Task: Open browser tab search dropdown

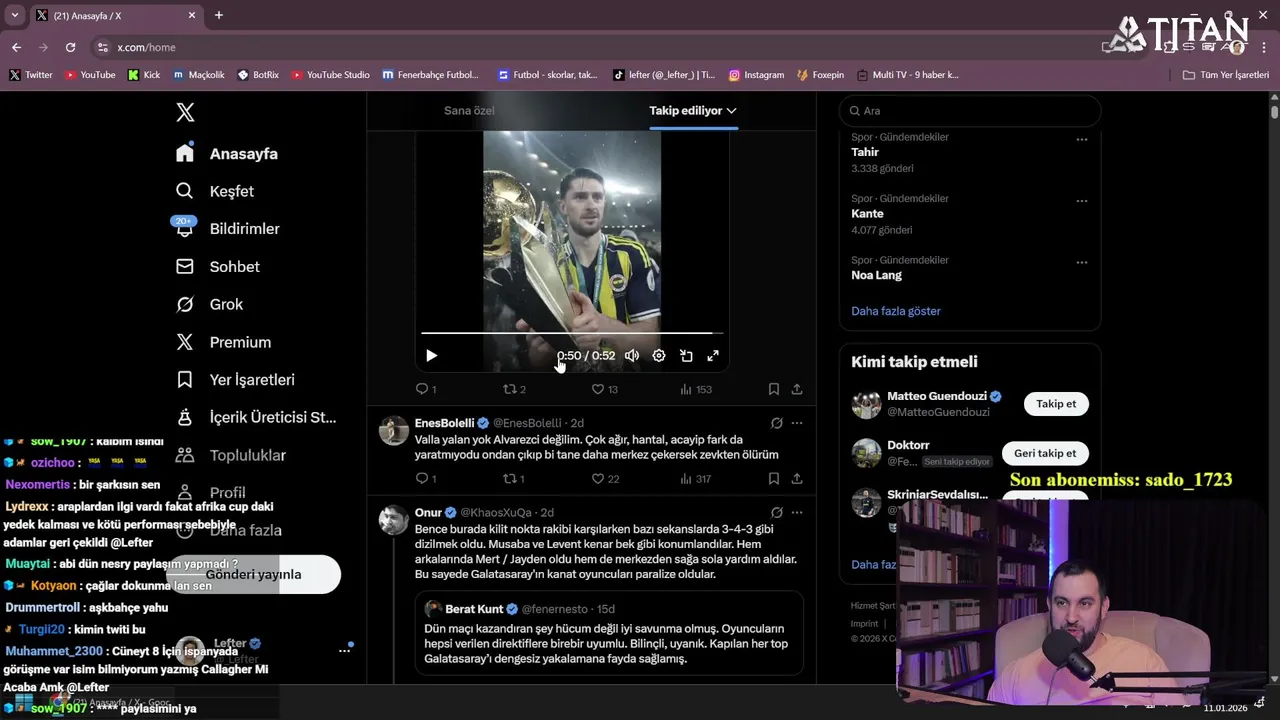Action: 14,15
